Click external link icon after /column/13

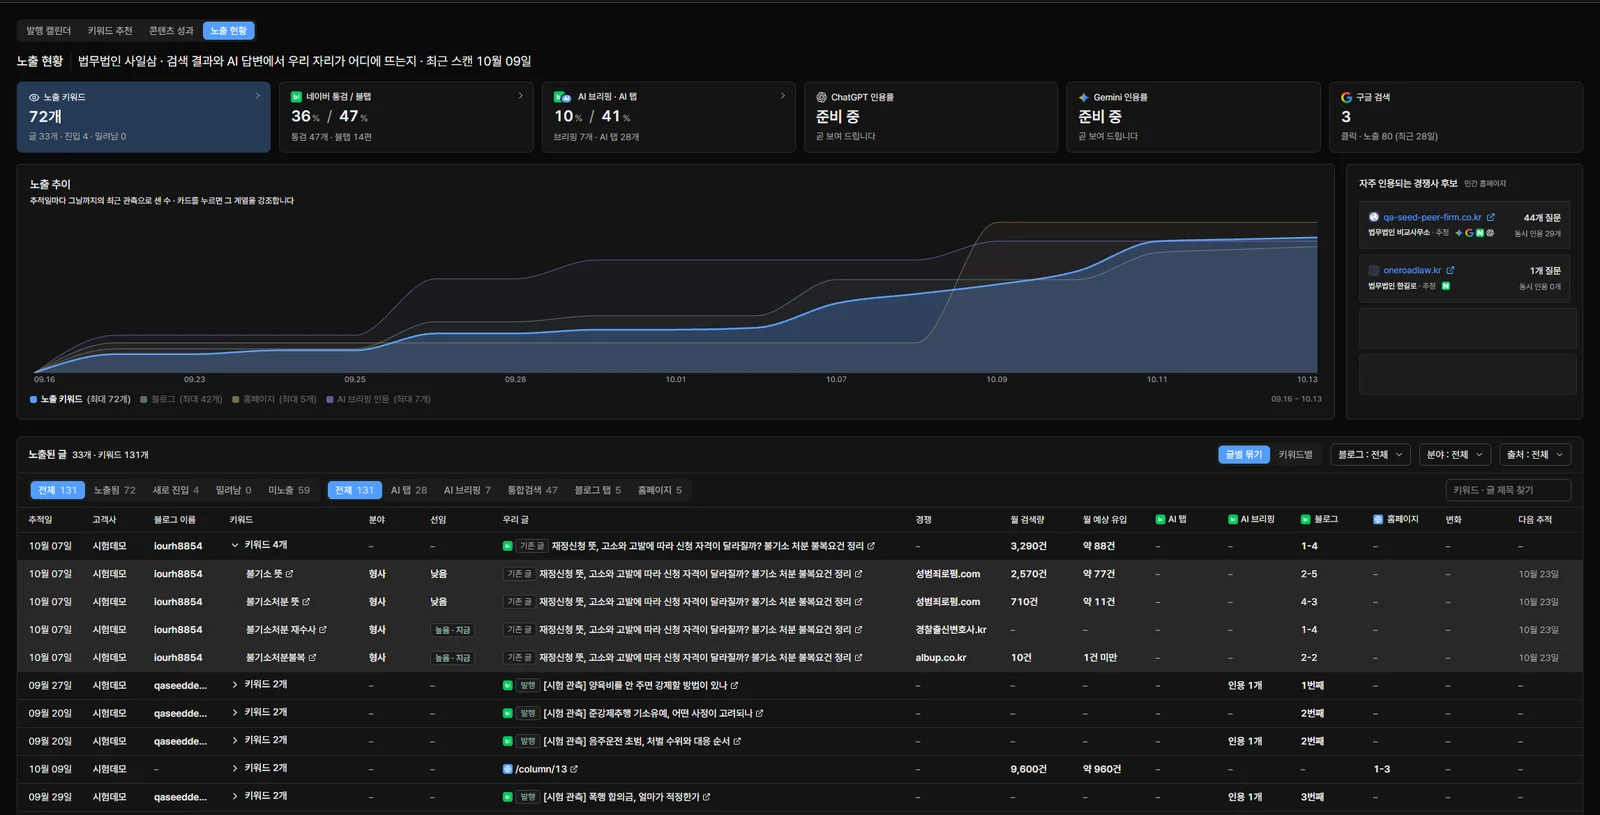pyautogui.click(x=574, y=769)
